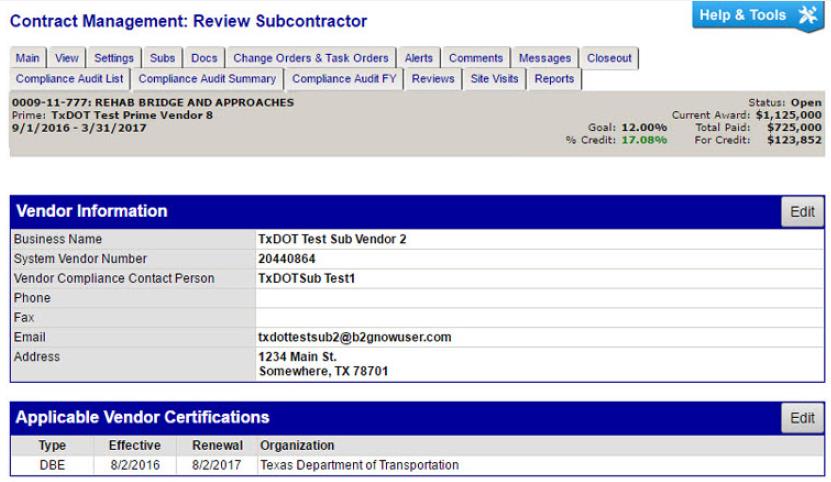
Task: Go to the Settings tab
Action: (x=113, y=59)
